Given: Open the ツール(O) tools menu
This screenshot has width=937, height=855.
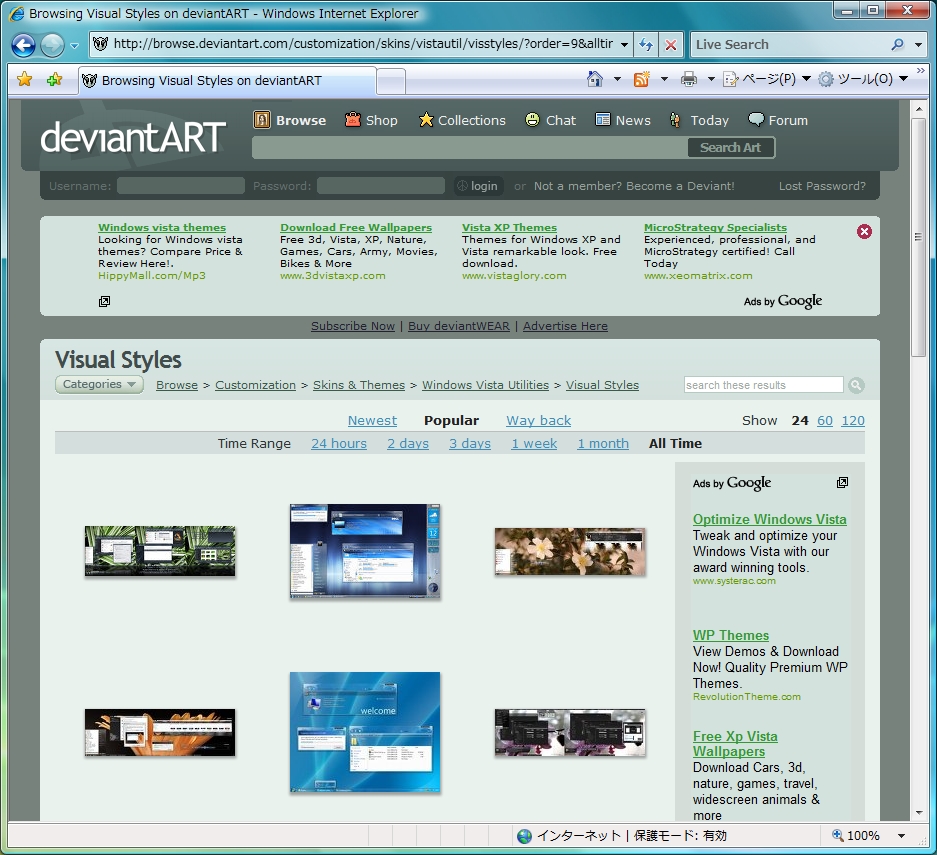Looking at the screenshot, I should click(x=863, y=79).
